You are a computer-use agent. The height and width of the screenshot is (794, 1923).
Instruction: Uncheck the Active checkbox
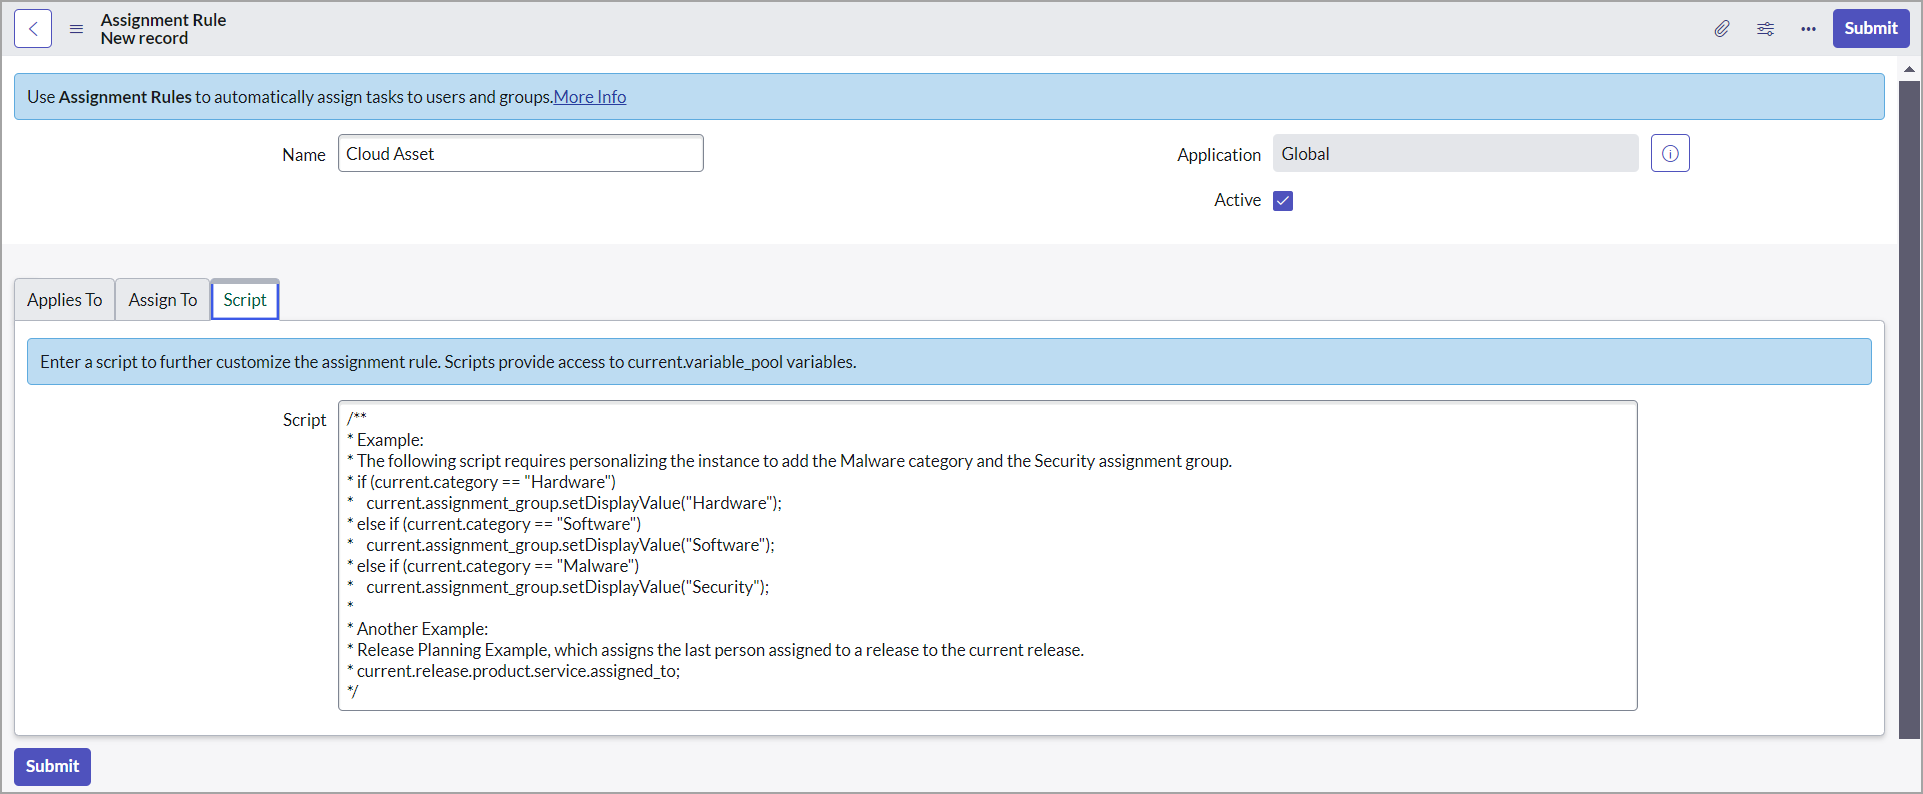coord(1283,201)
